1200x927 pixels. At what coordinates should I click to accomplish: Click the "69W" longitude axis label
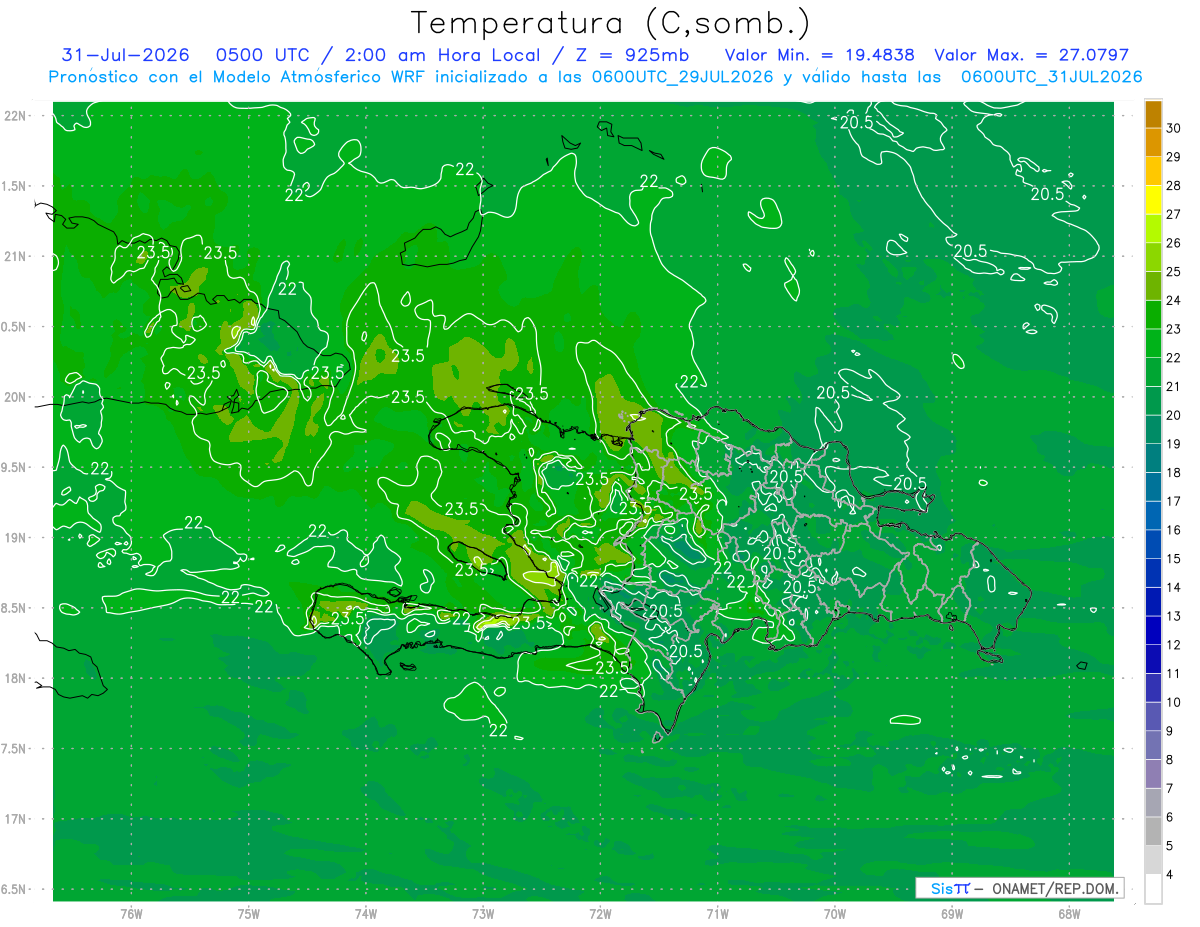coord(951,914)
